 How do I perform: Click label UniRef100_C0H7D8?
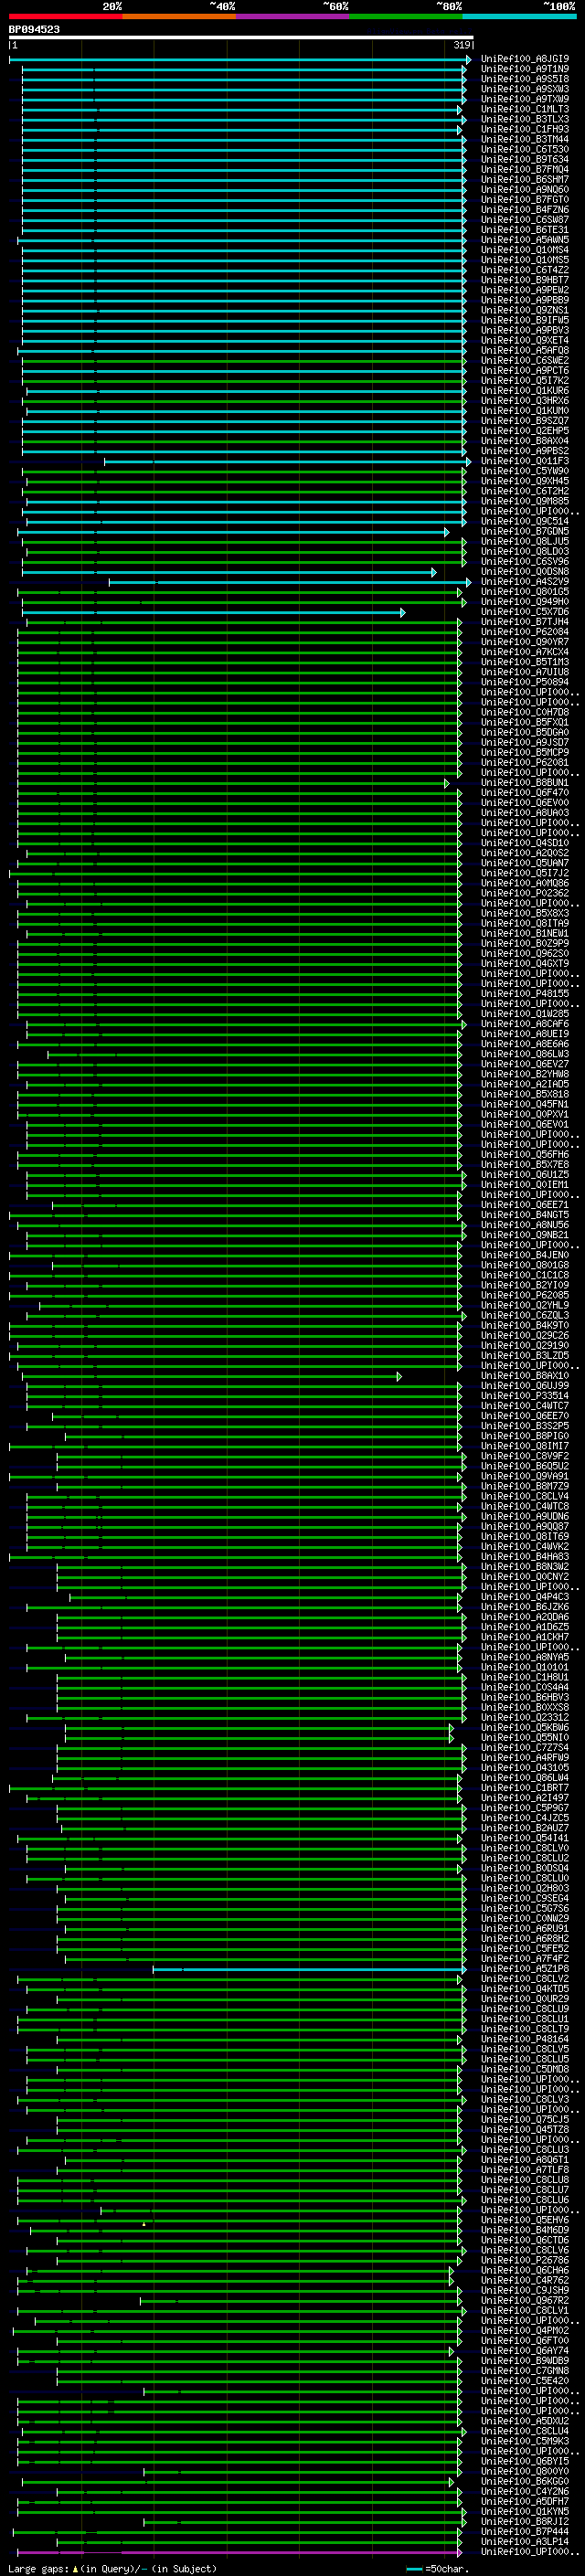click(x=525, y=713)
